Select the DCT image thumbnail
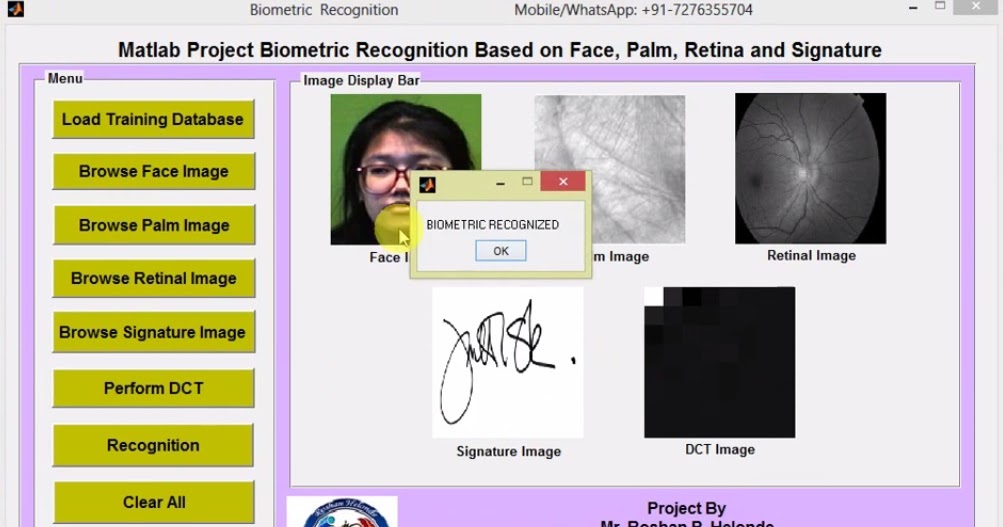Image resolution: width=1003 pixels, height=527 pixels. coord(720,363)
